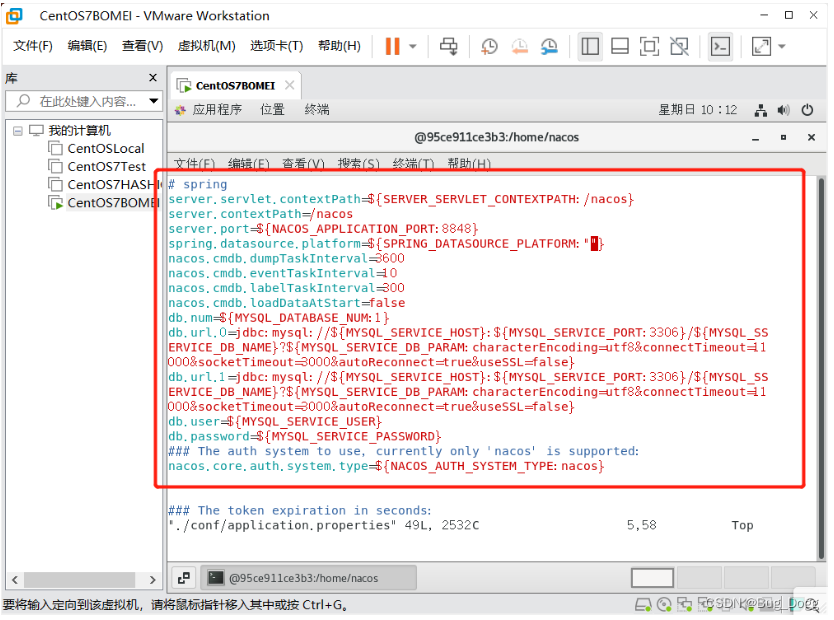Take a snapshot of the VM
Screen dimensions: 834x620
(489, 46)
